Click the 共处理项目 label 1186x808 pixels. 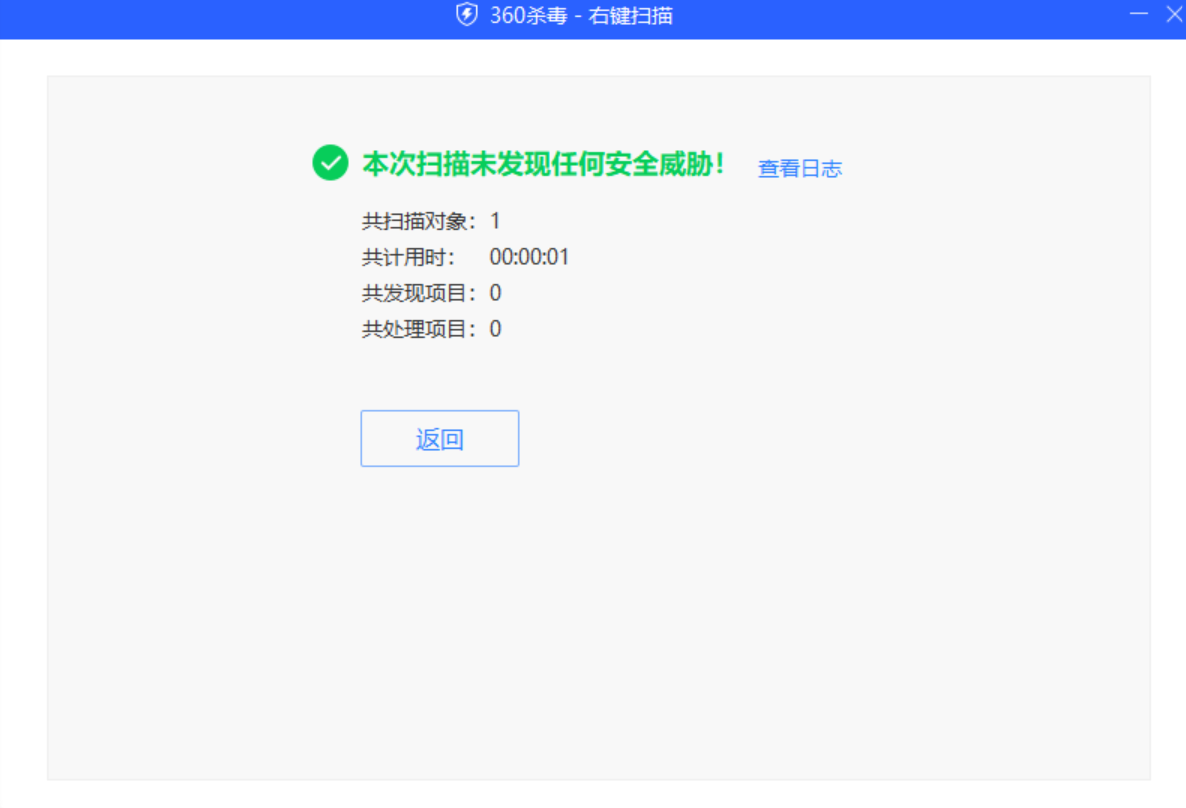click(x=419, y=329)
